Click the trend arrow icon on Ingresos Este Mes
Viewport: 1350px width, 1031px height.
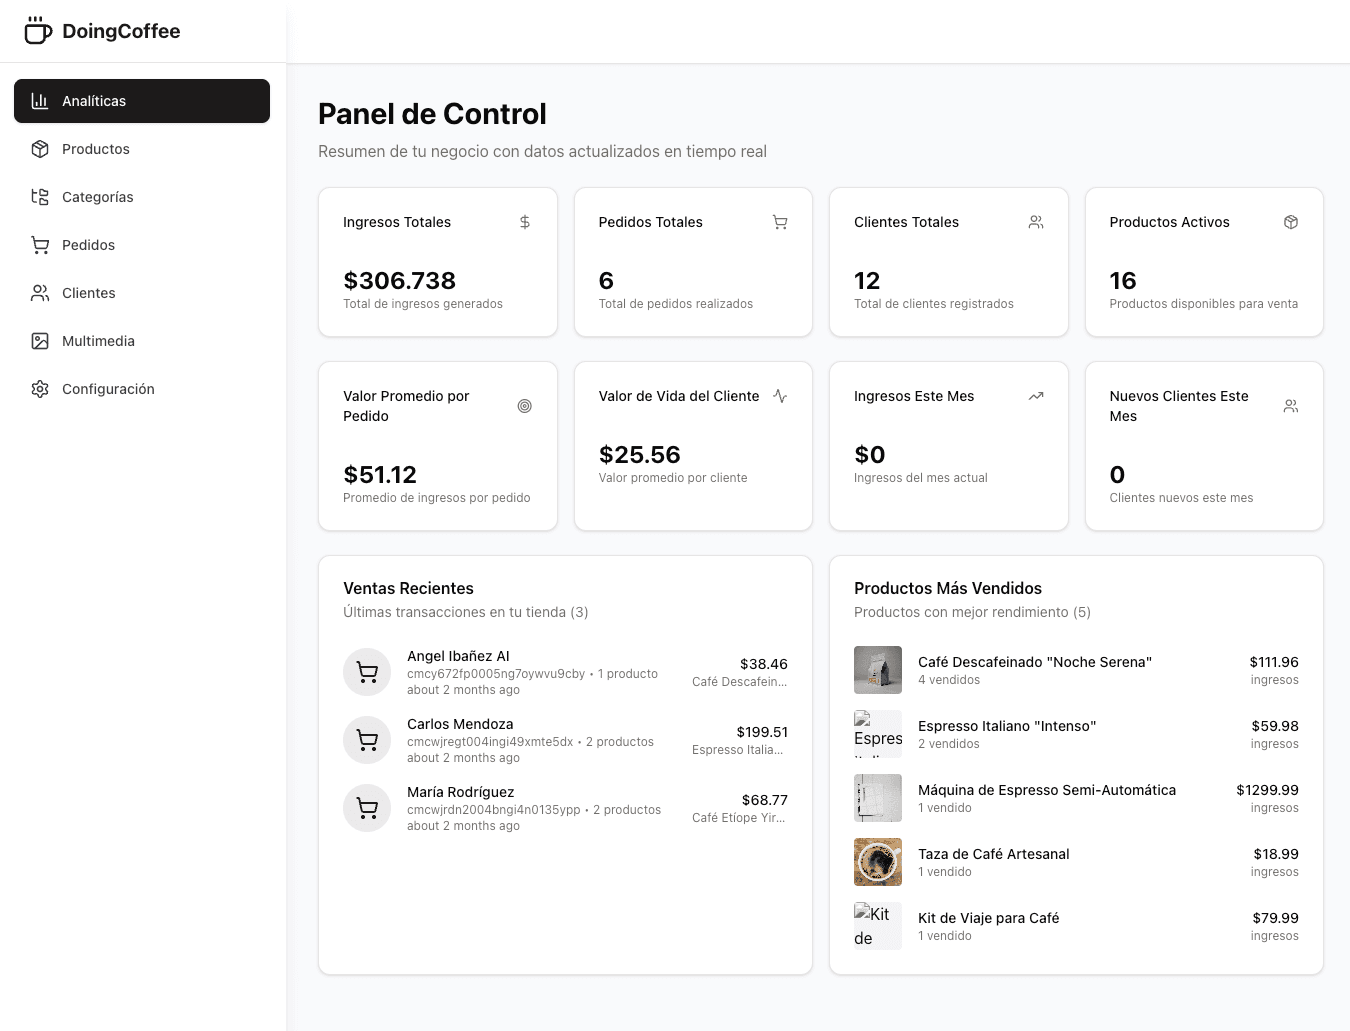[1036, 396]
